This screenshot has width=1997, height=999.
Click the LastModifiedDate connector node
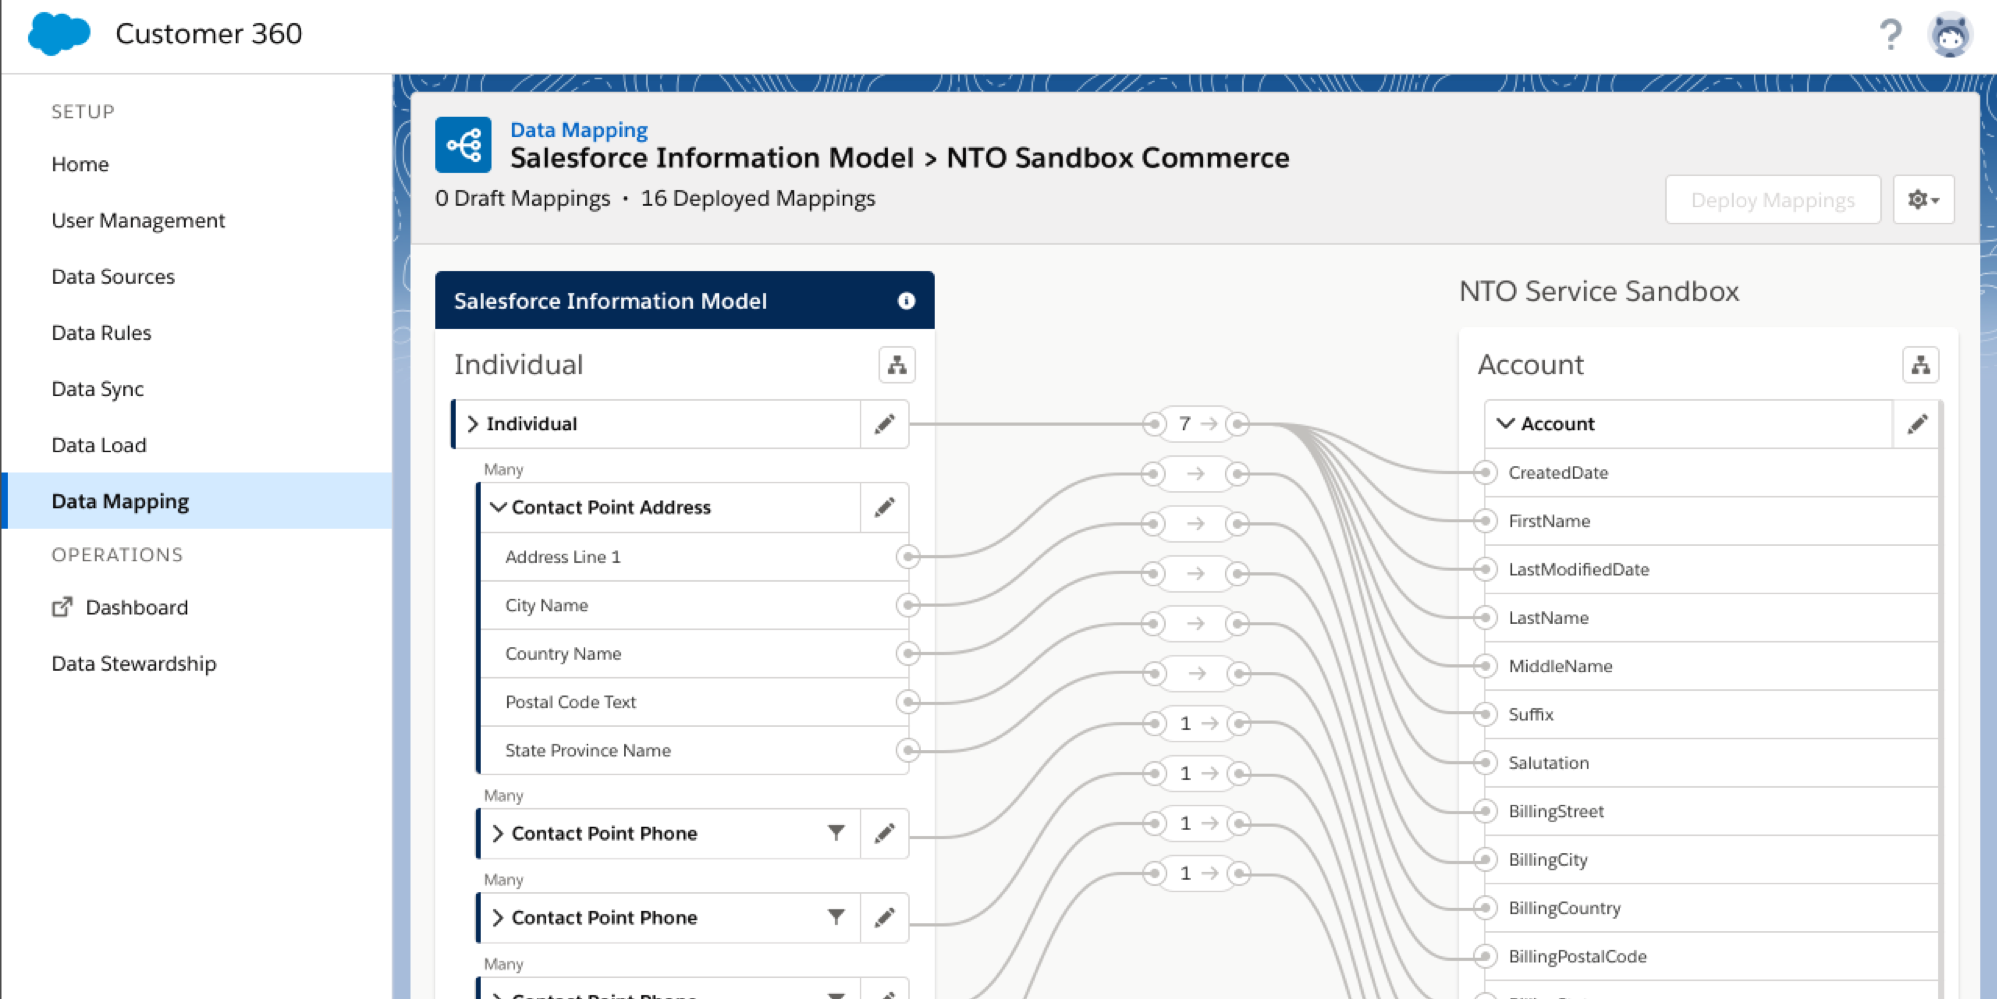click(1485, 569)
